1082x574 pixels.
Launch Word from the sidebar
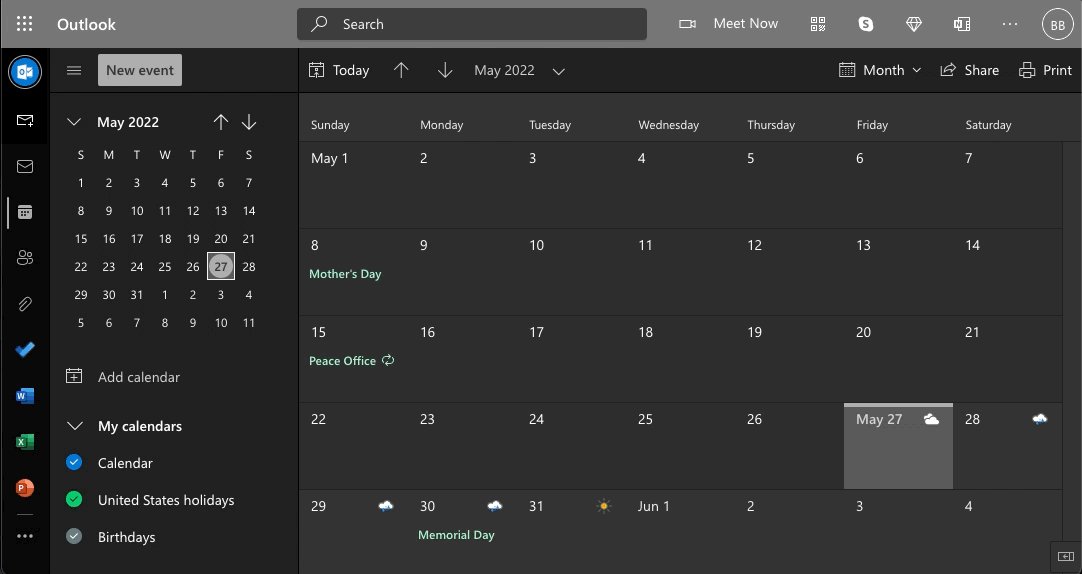(x=25, y=396)
